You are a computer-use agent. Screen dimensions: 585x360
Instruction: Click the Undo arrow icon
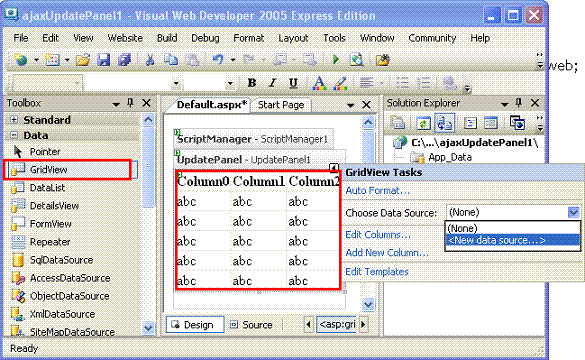click(x=218, y=60)
